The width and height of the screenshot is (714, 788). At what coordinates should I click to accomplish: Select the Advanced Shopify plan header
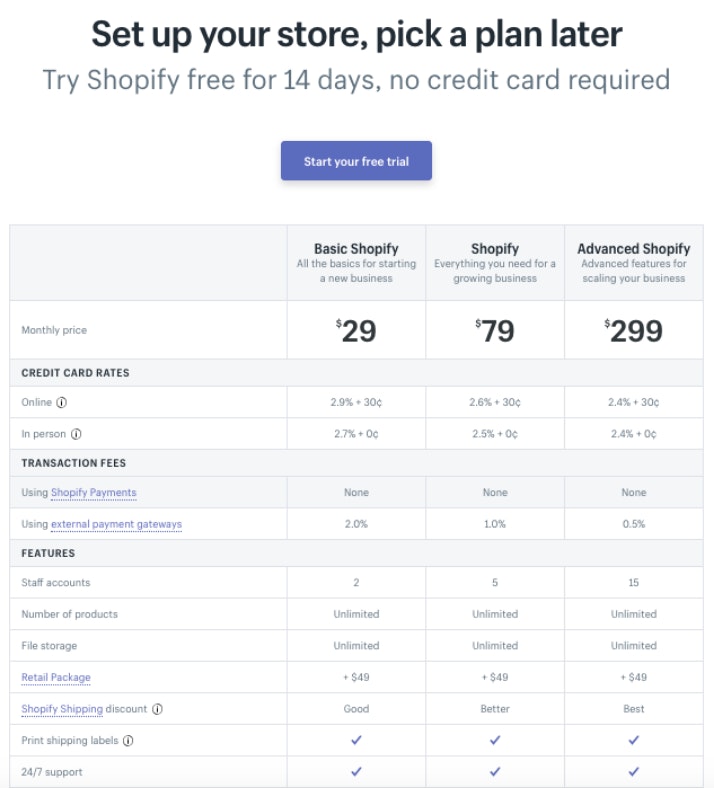click(x=634, y=249)
